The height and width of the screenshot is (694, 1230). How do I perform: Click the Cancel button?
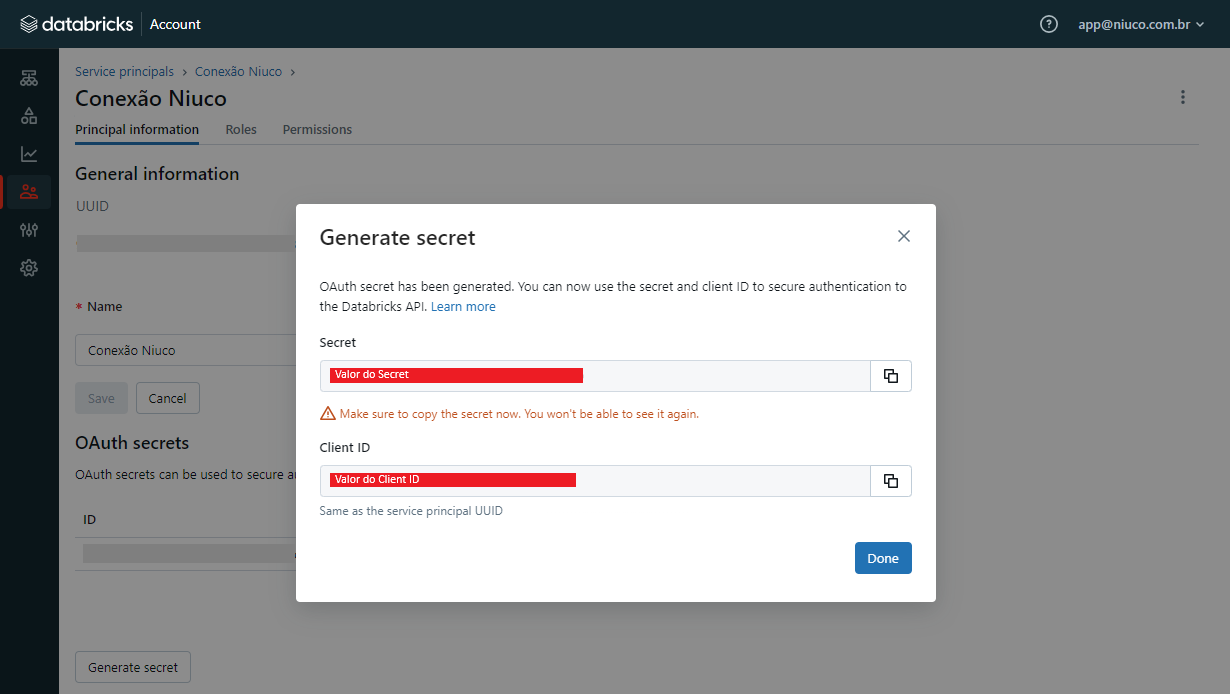[x=168, y=398]
